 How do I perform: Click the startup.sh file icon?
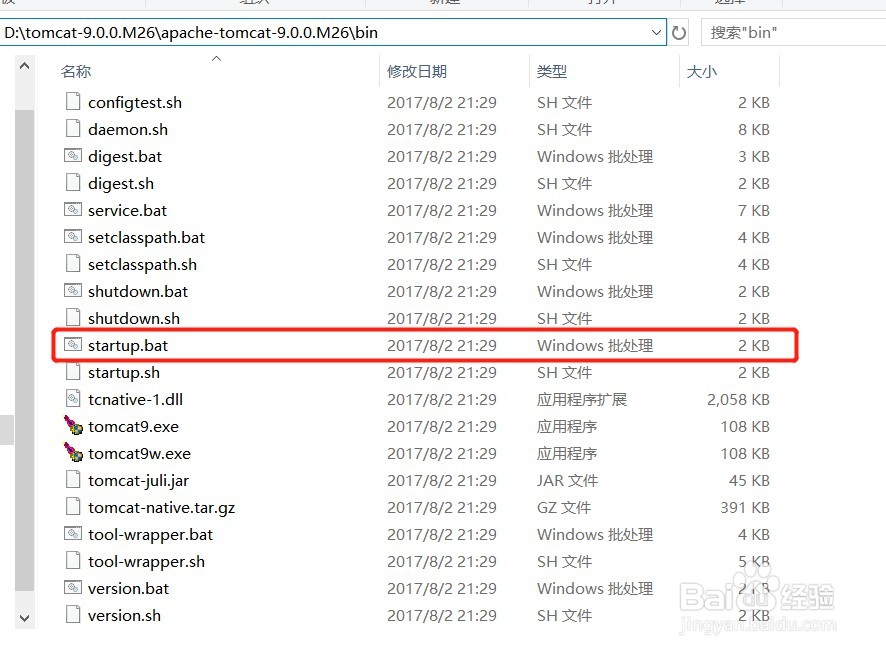[73, 372]
